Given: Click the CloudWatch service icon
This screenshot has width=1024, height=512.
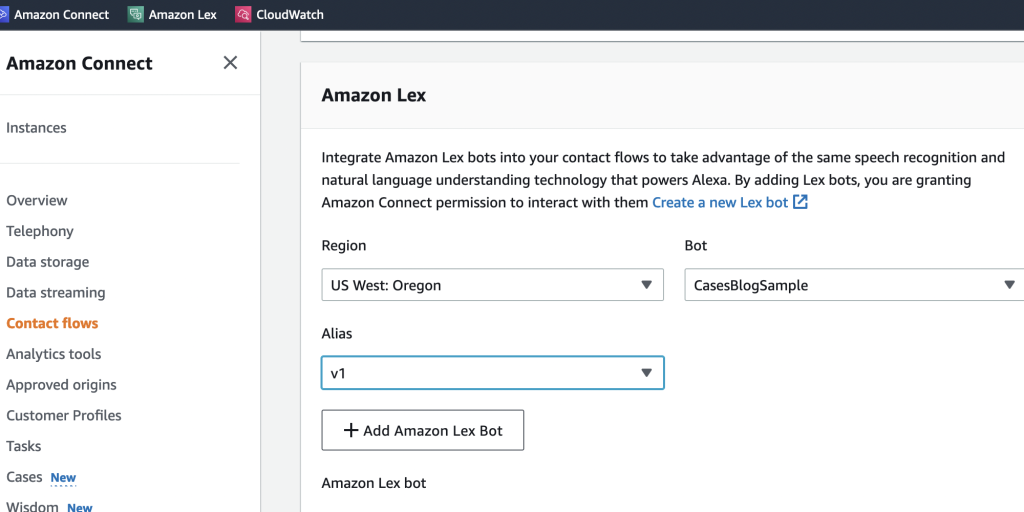Looking at the screenshot, I should pyautogui.click(x=243, y=15).
